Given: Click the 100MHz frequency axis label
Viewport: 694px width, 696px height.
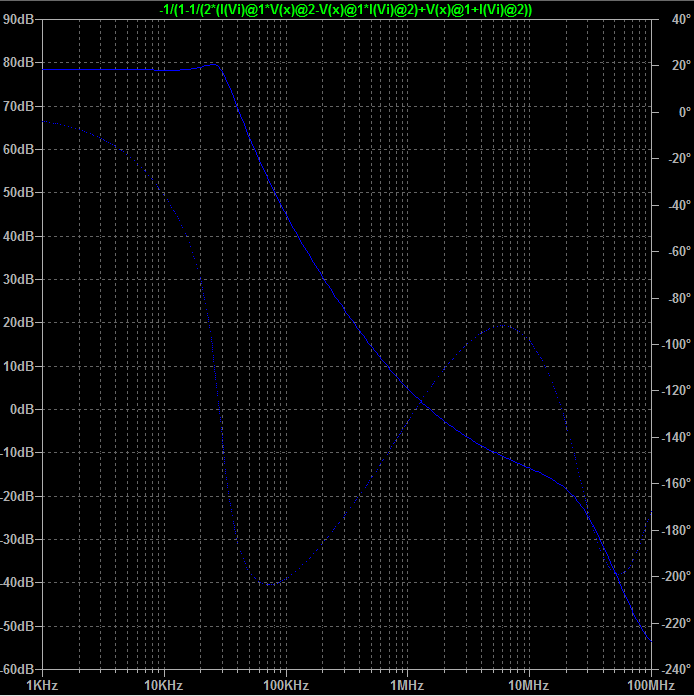Looking at the screenshot, I should [650, 685].
